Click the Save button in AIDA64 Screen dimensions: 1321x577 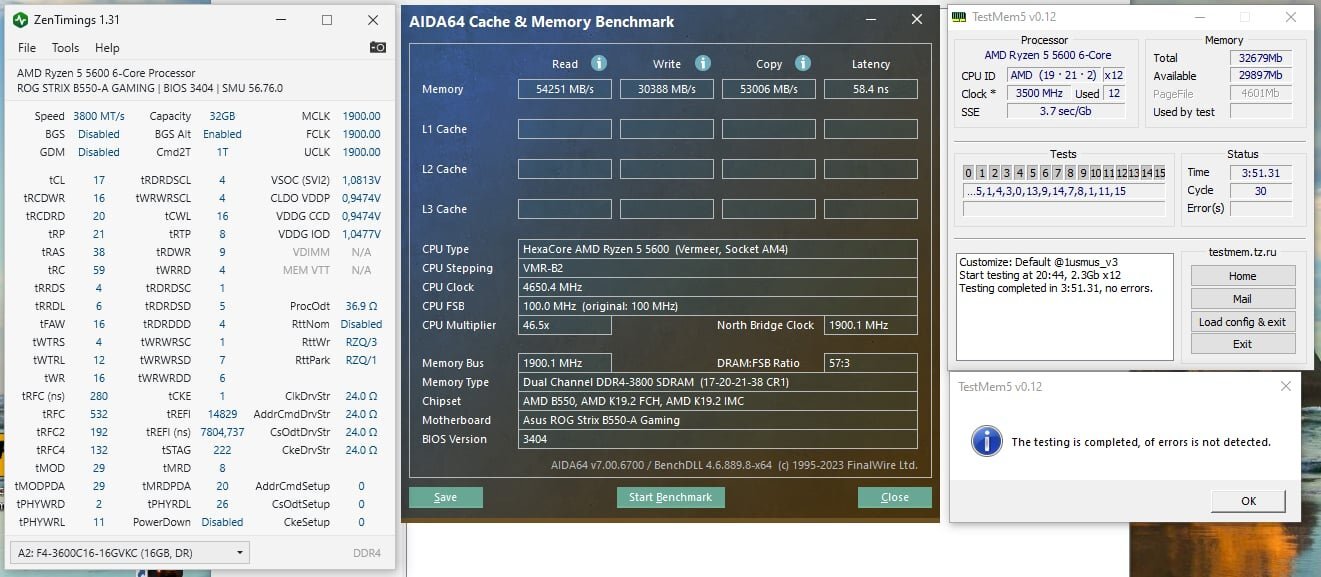[446, 497]
